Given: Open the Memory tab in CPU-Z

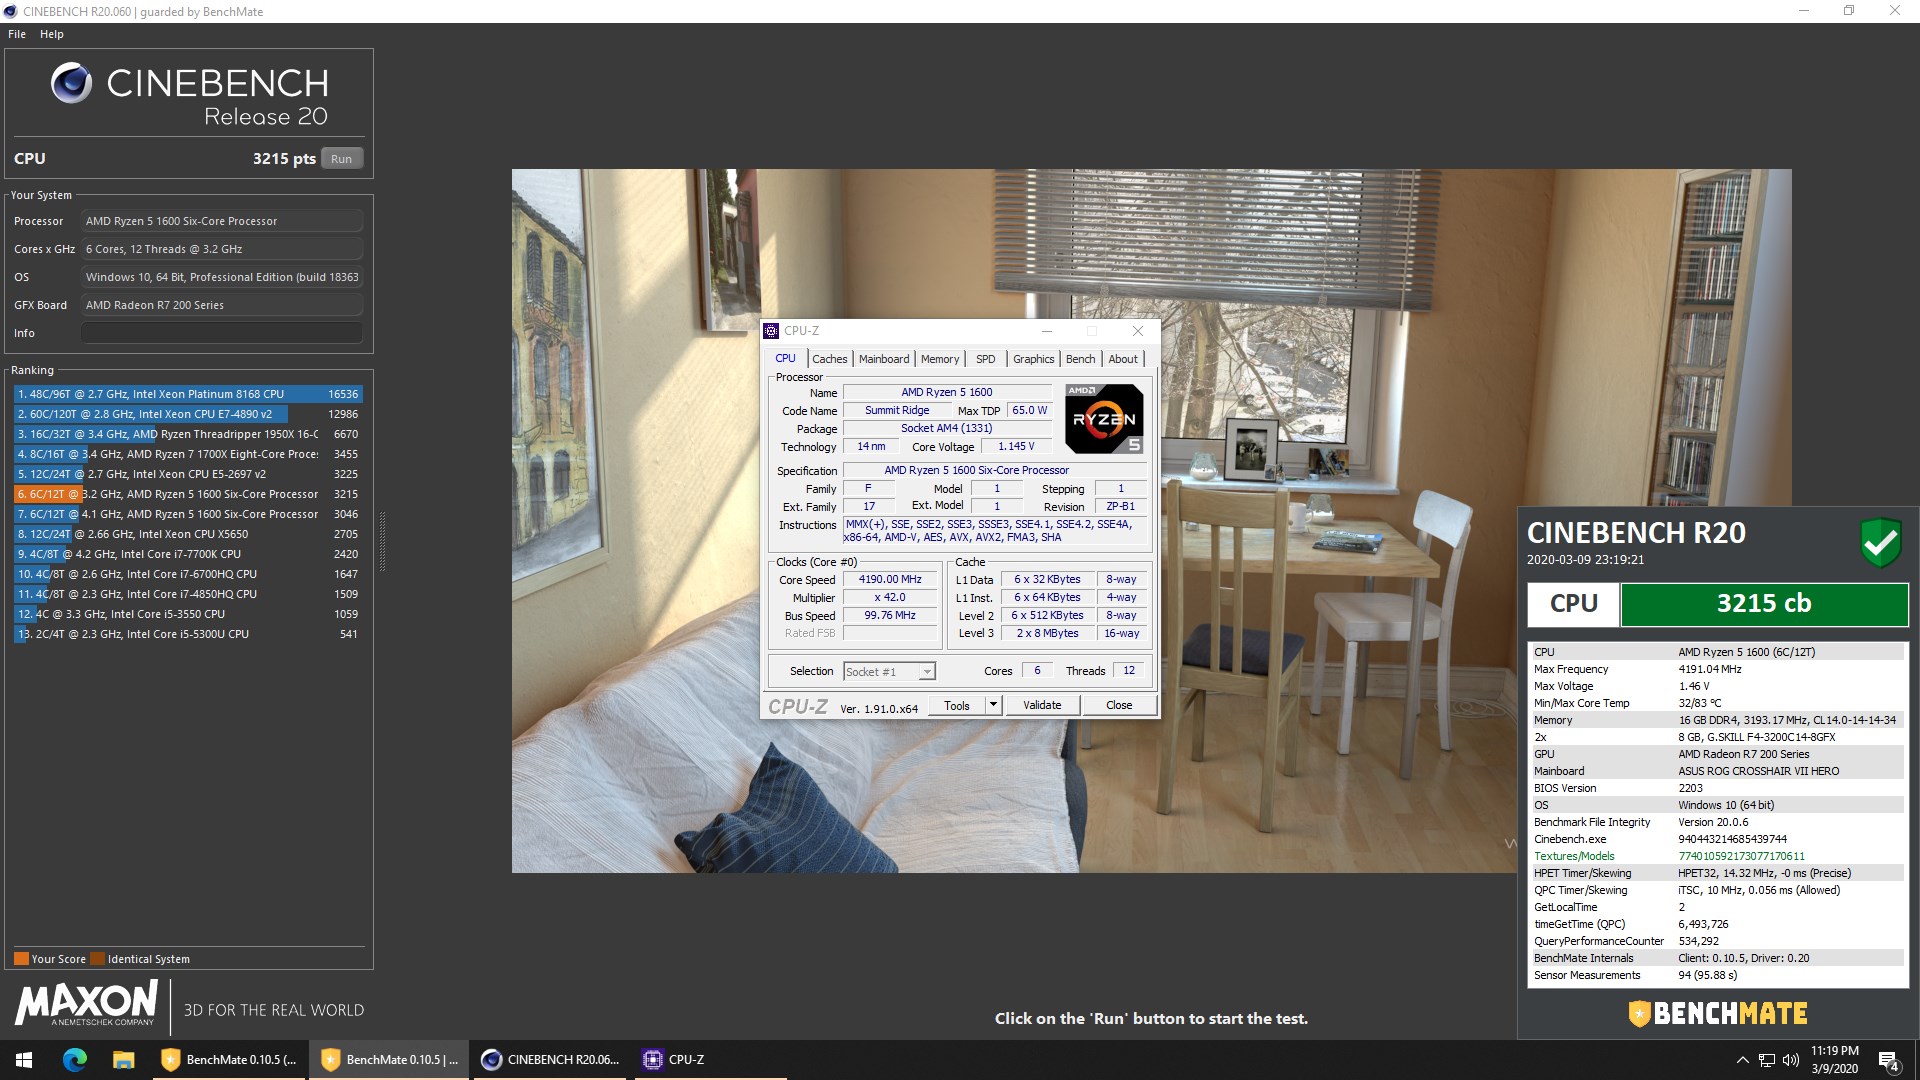Looking at the screenshot, I should pyautogui.click(x=939, y=359).
